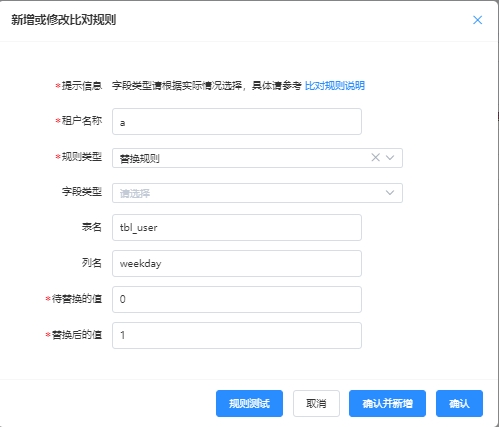The height and width of the screenshot is (427, 499).
Task: Confirm with the 确认 button
Action: (x=459, y=404)
